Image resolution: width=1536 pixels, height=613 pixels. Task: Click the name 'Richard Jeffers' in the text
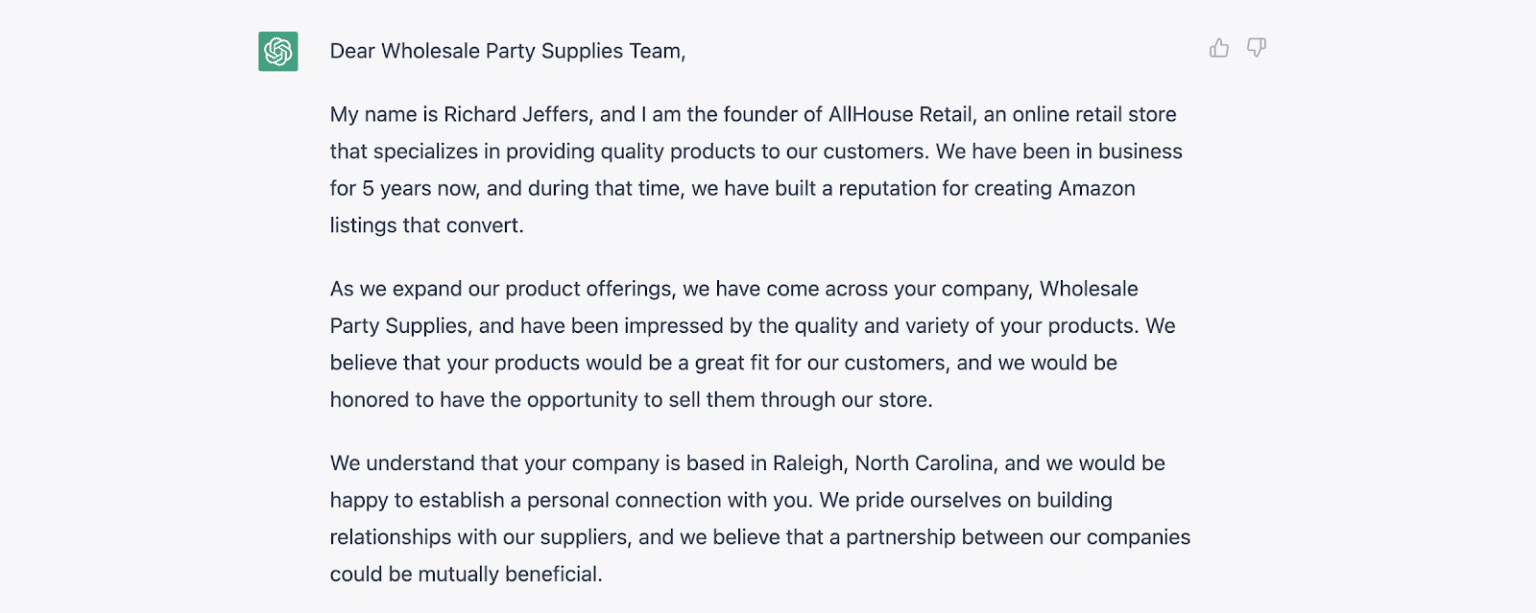pos(520,114)
